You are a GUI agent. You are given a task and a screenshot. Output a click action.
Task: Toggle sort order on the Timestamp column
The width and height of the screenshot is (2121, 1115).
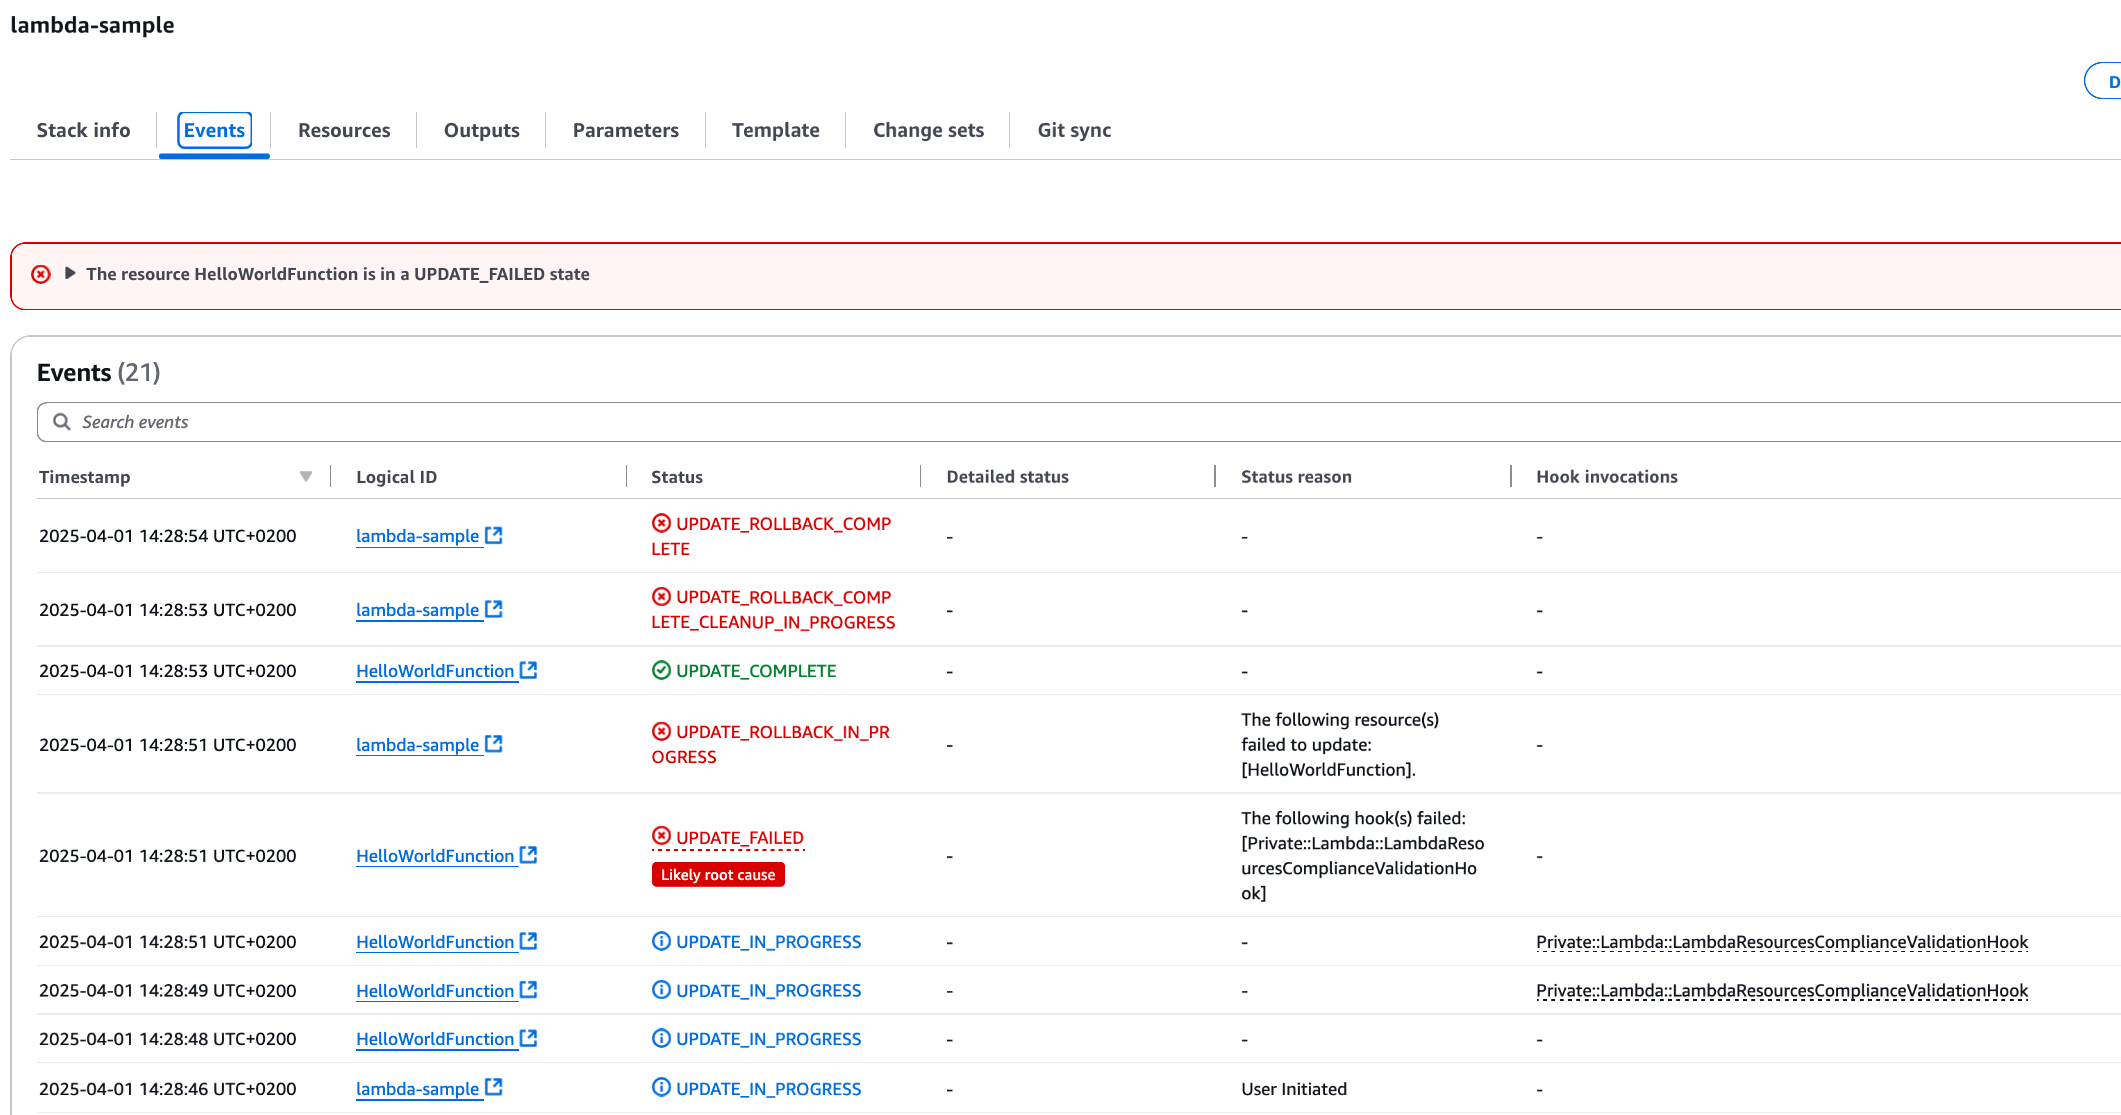point(305,476)
